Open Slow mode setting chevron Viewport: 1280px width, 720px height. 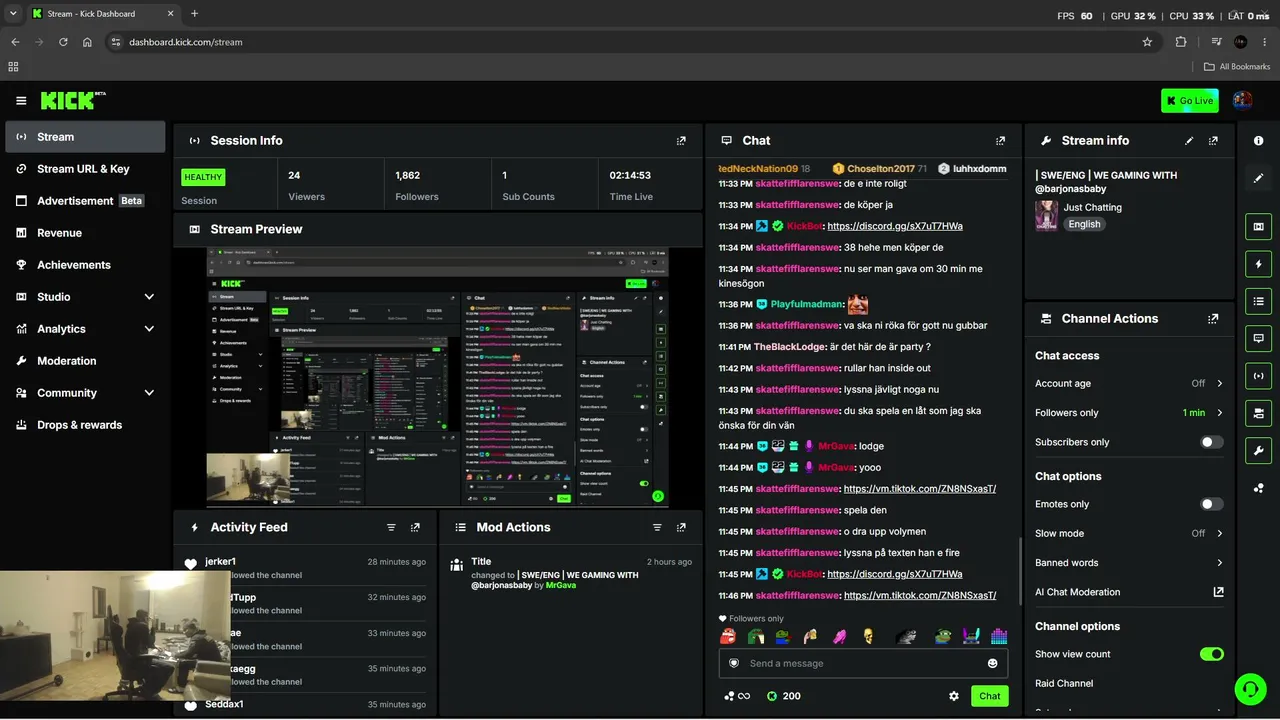point(1220,533)
